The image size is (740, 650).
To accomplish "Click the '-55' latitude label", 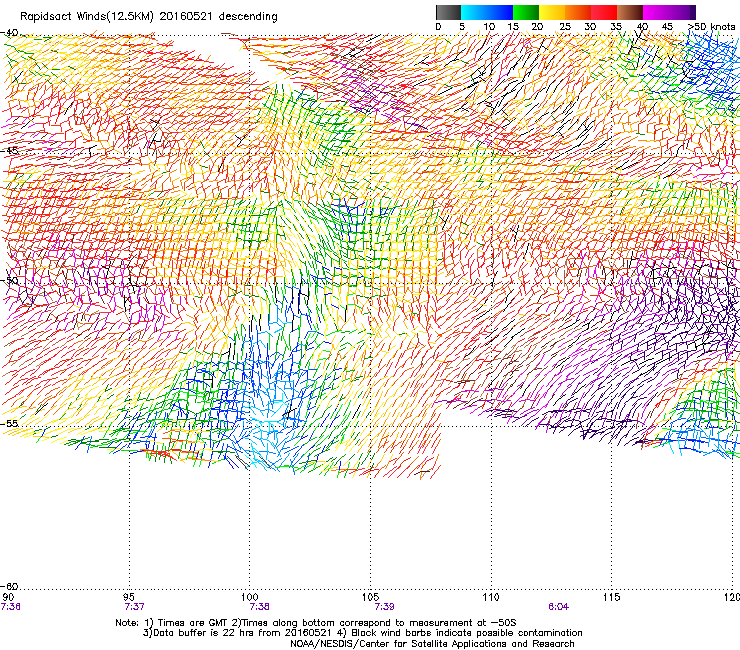I will pos(10,423).
